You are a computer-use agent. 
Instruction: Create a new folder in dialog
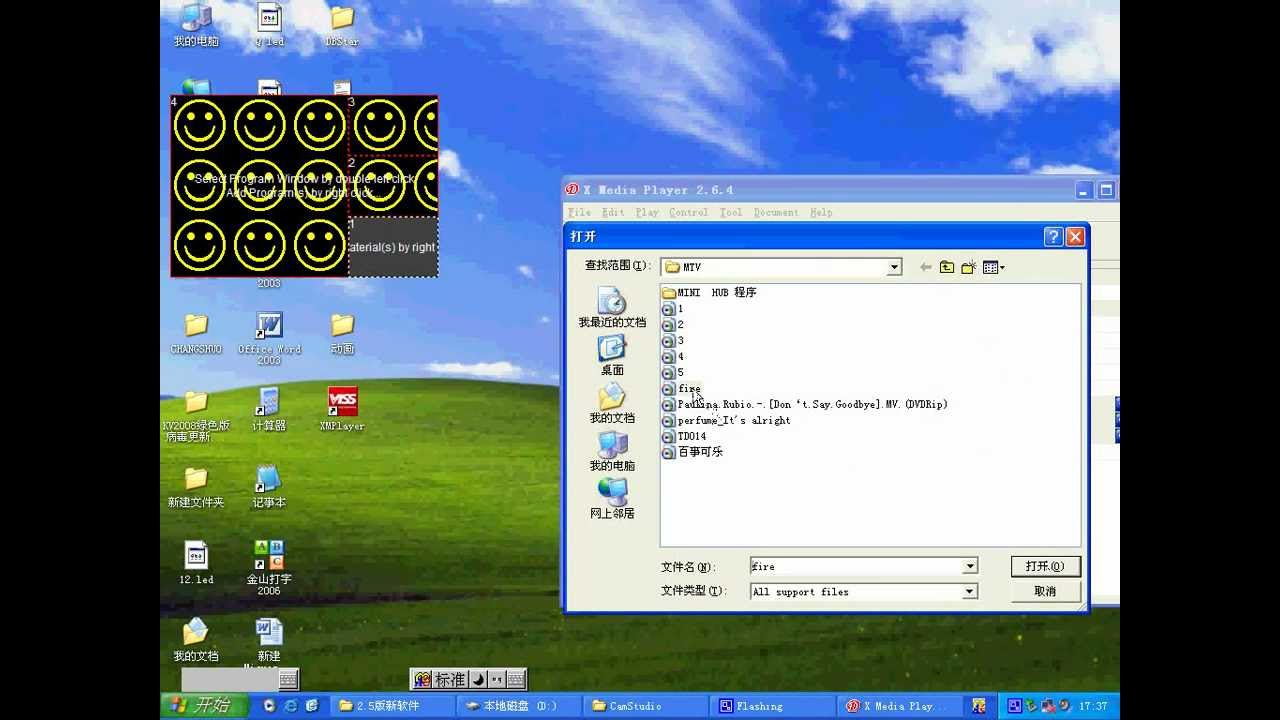[968, 267]
